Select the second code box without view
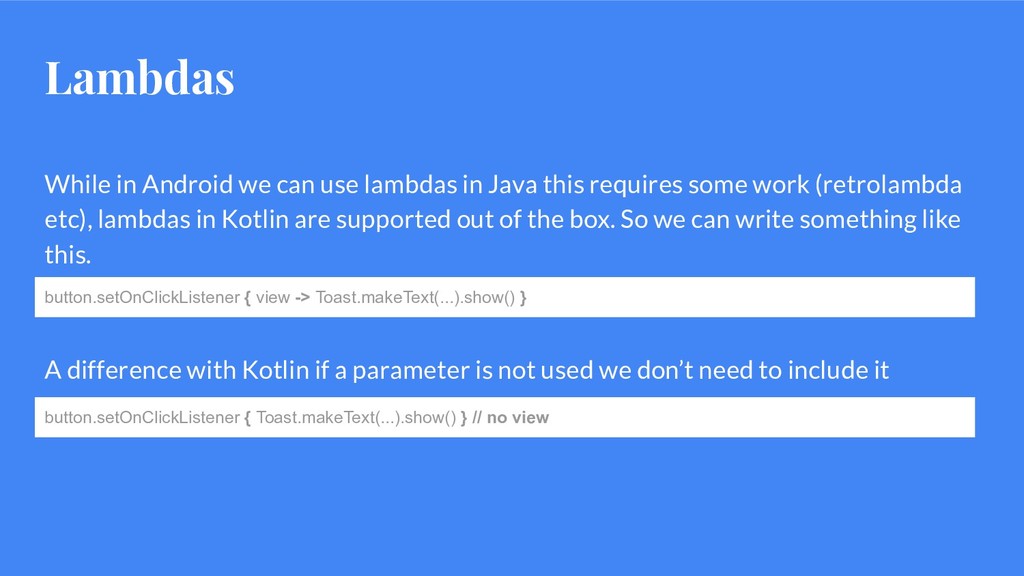The image size is (1024, 576). tap(505, 417)
